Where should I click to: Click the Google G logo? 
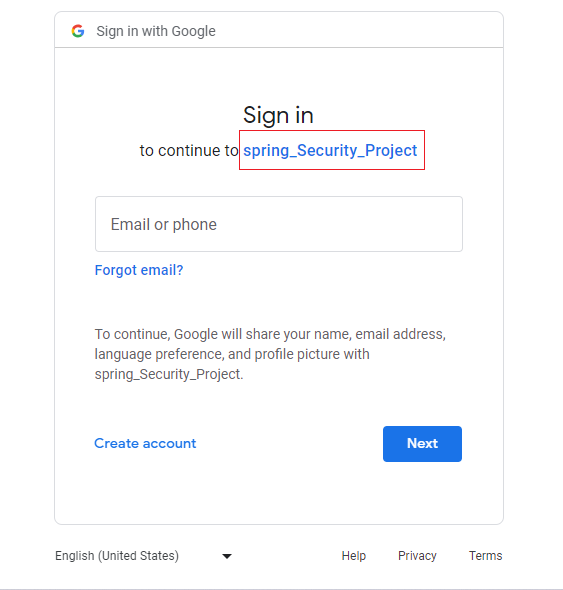(x=78, y=31)
